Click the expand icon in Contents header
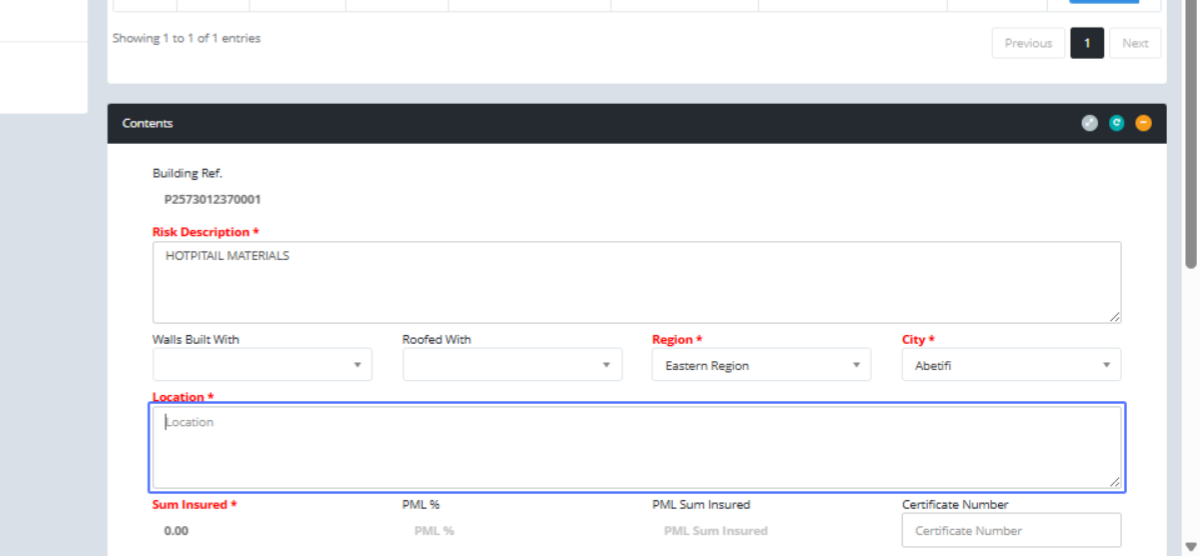This screenshot has width=1200, height=556. (x=1089, y=123)
